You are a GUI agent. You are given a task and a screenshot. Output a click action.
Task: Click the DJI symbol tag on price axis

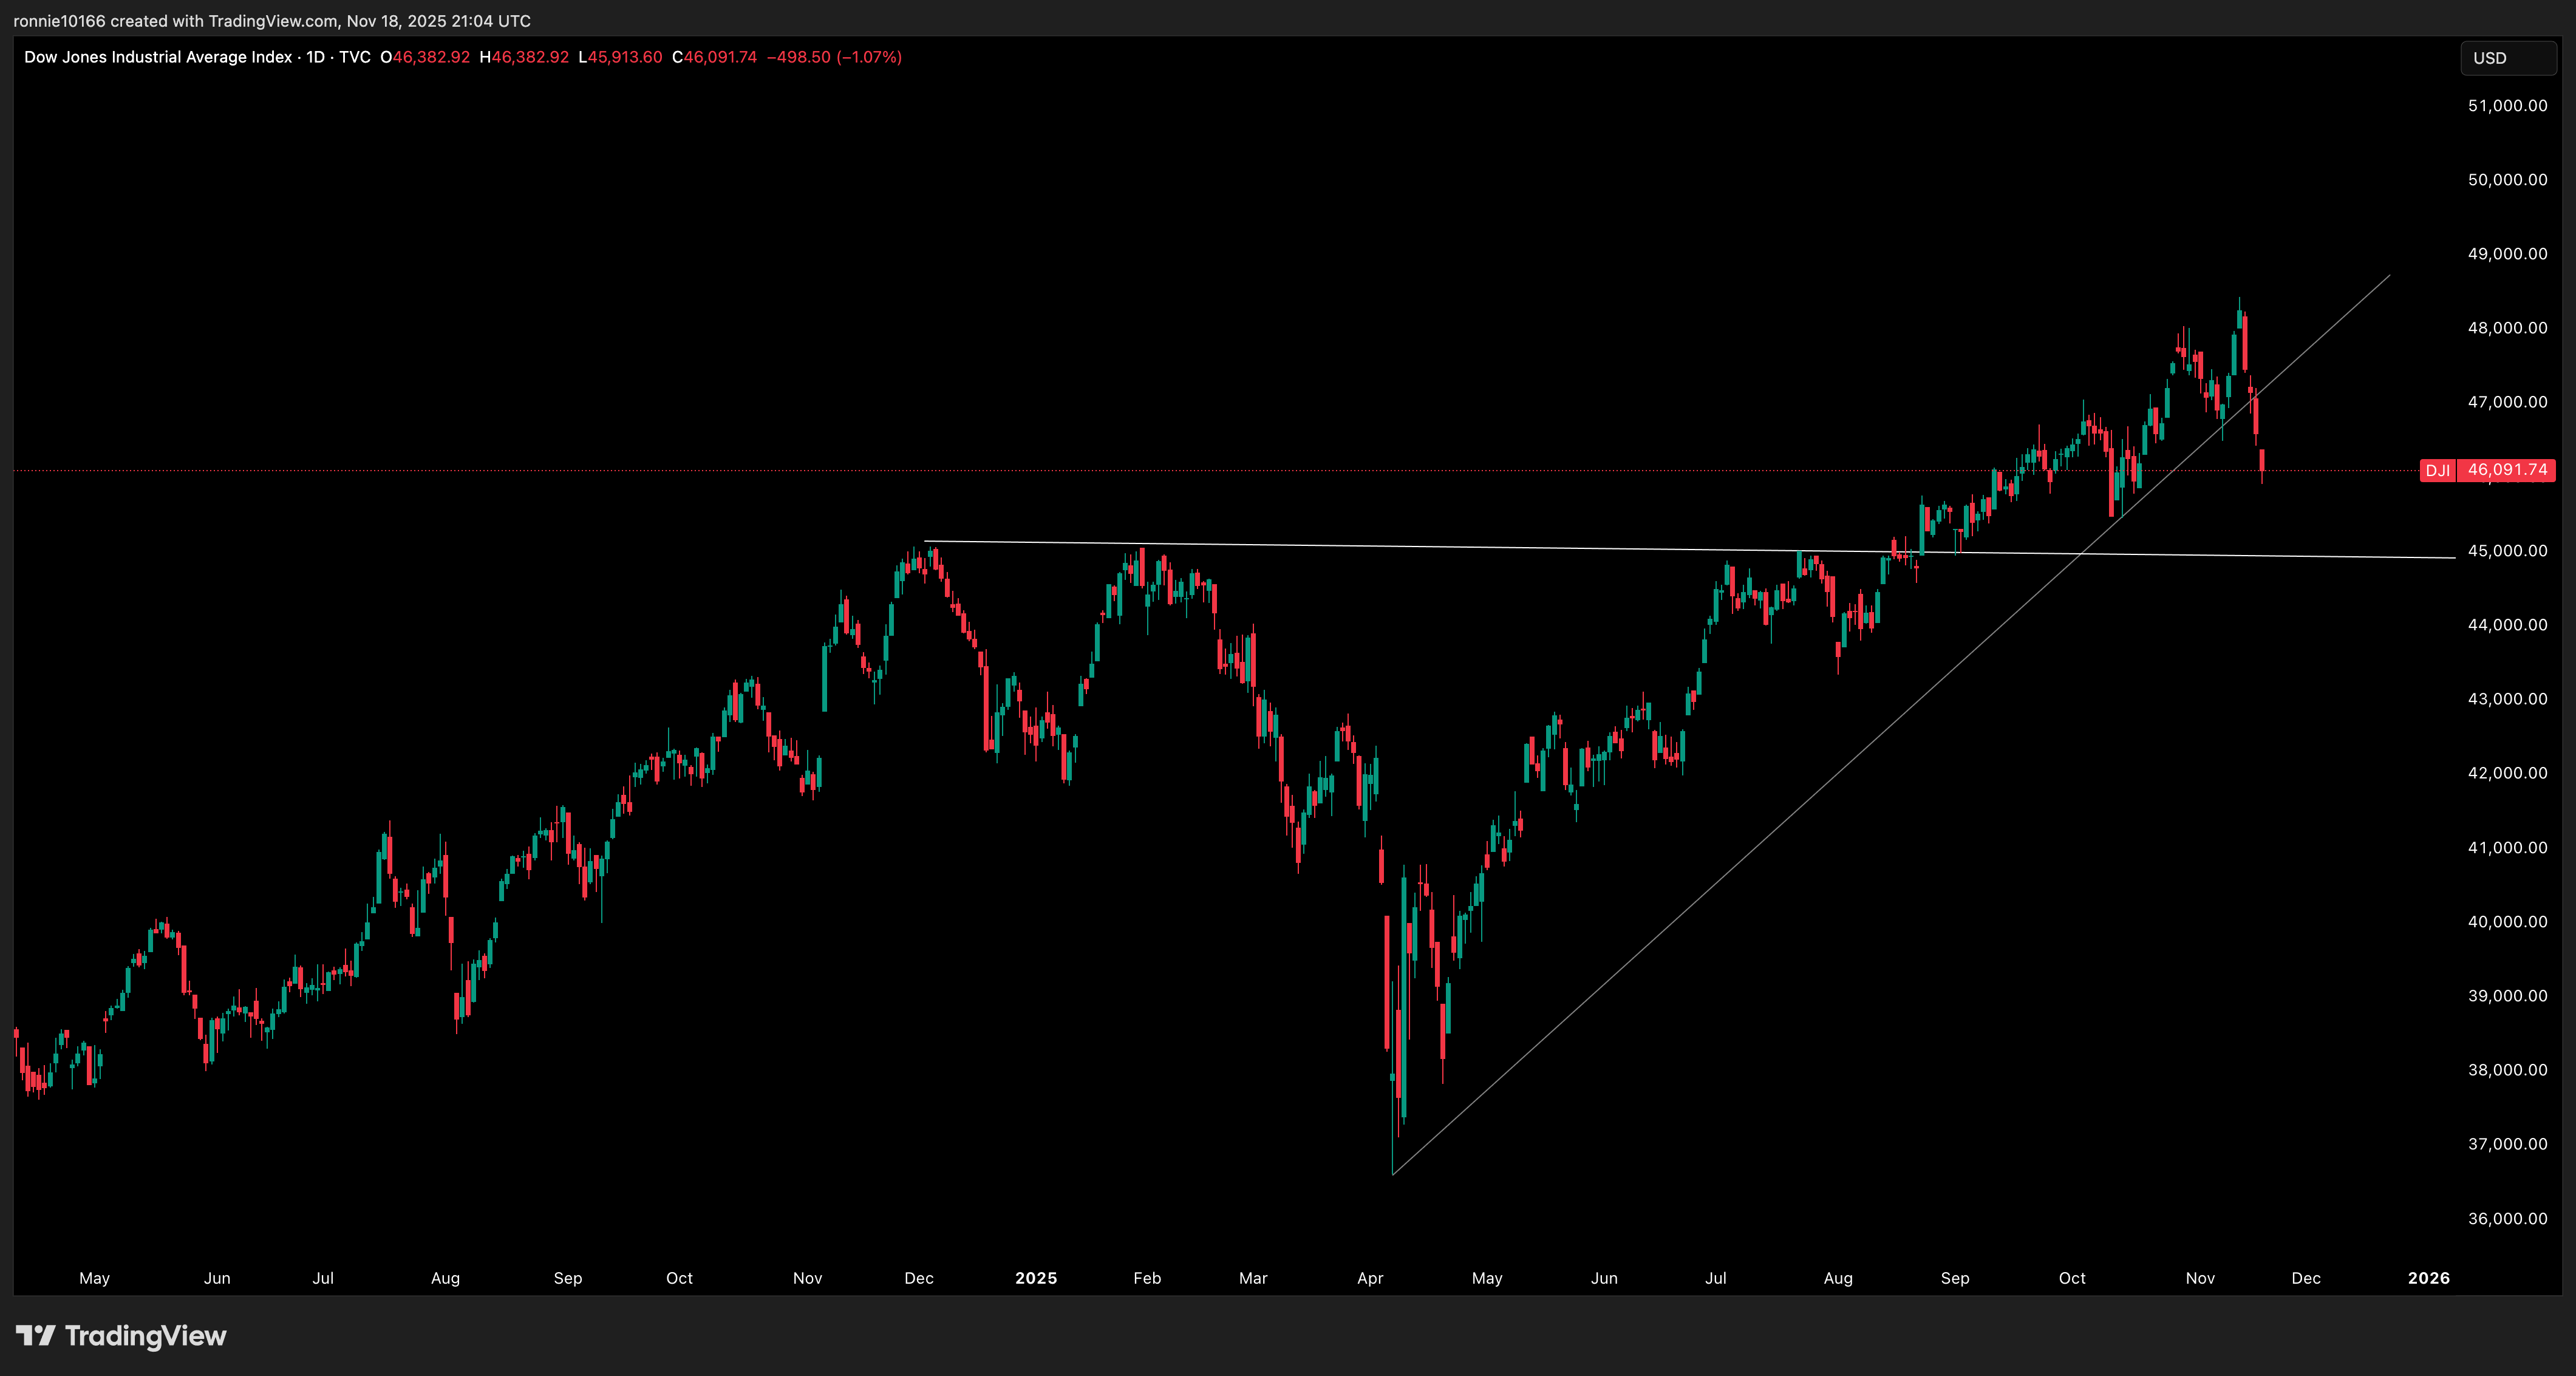pyautogui.click(x=2437, y=470)
